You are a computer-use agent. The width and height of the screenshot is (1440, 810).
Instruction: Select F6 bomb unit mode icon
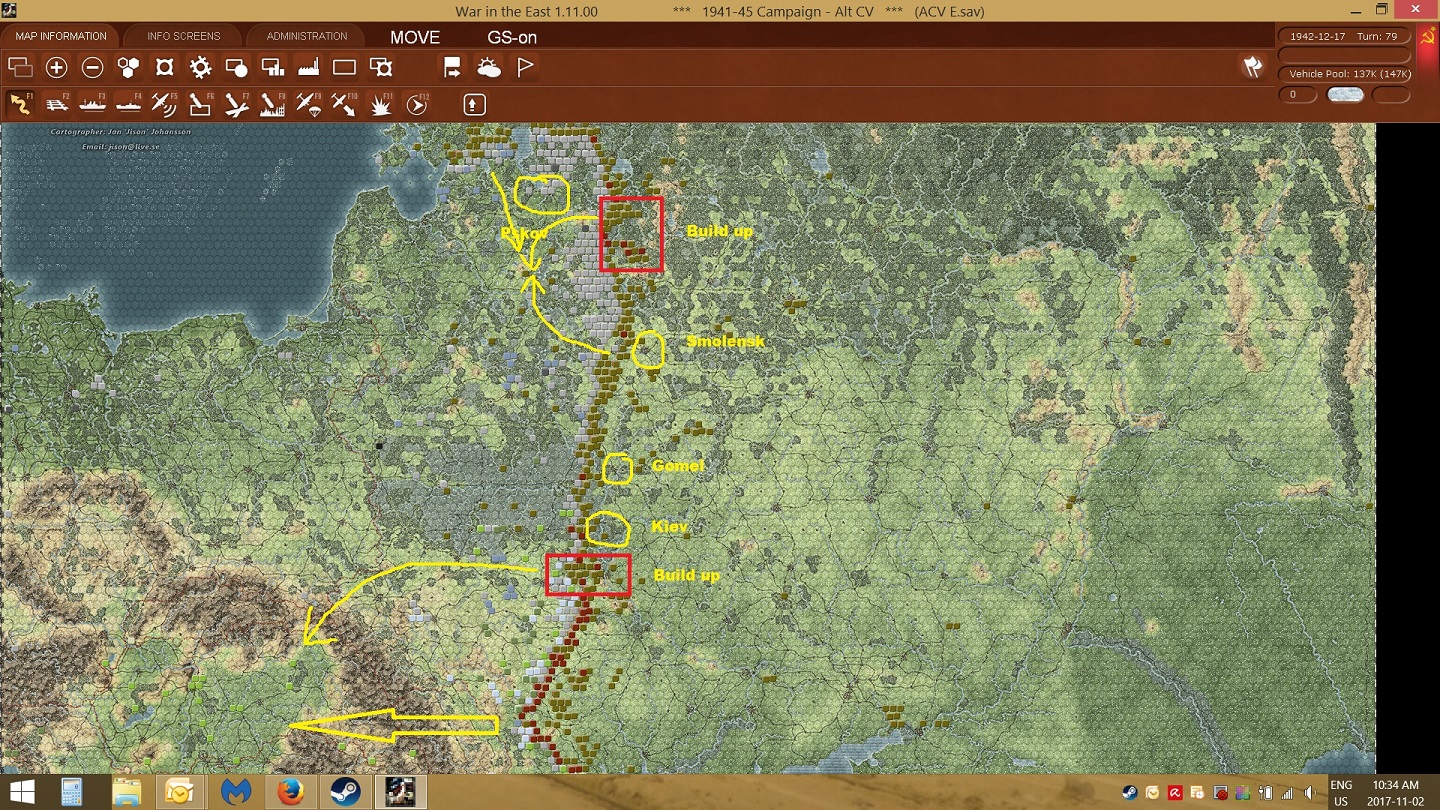pyautogui.click(x=201, y=104)
